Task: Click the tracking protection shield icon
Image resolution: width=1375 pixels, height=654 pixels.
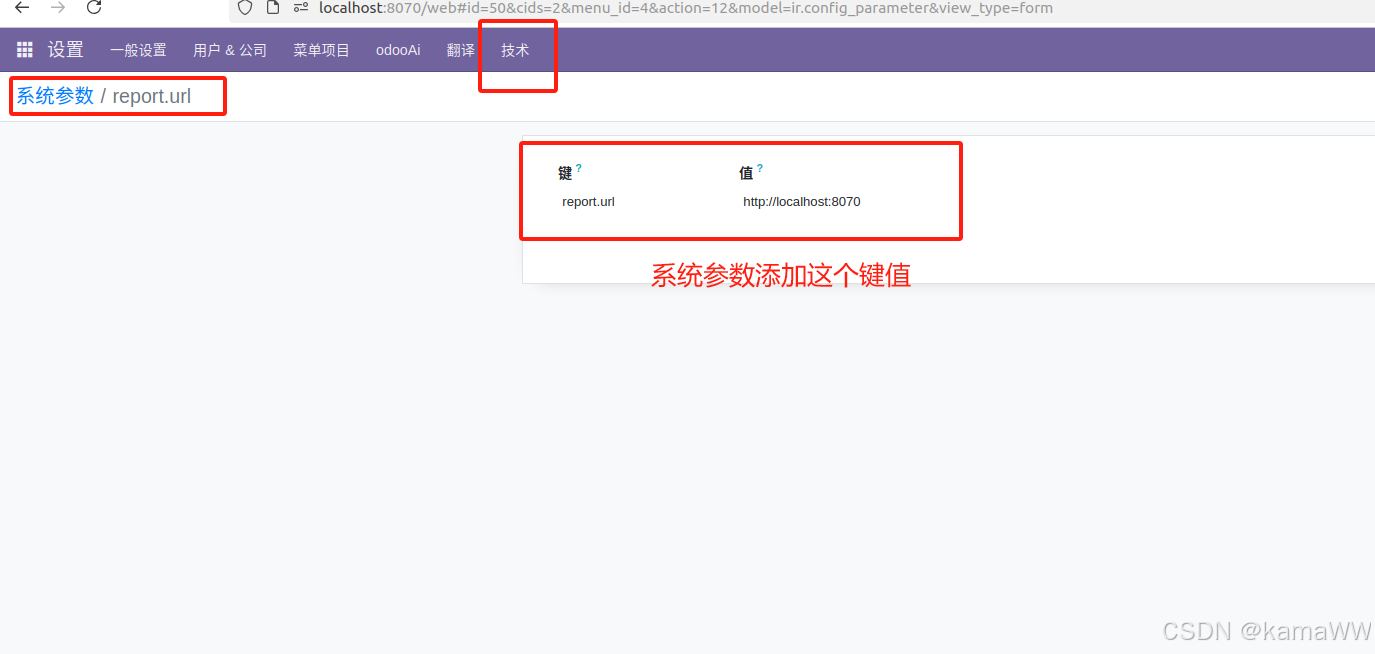Action: (243, 8)
